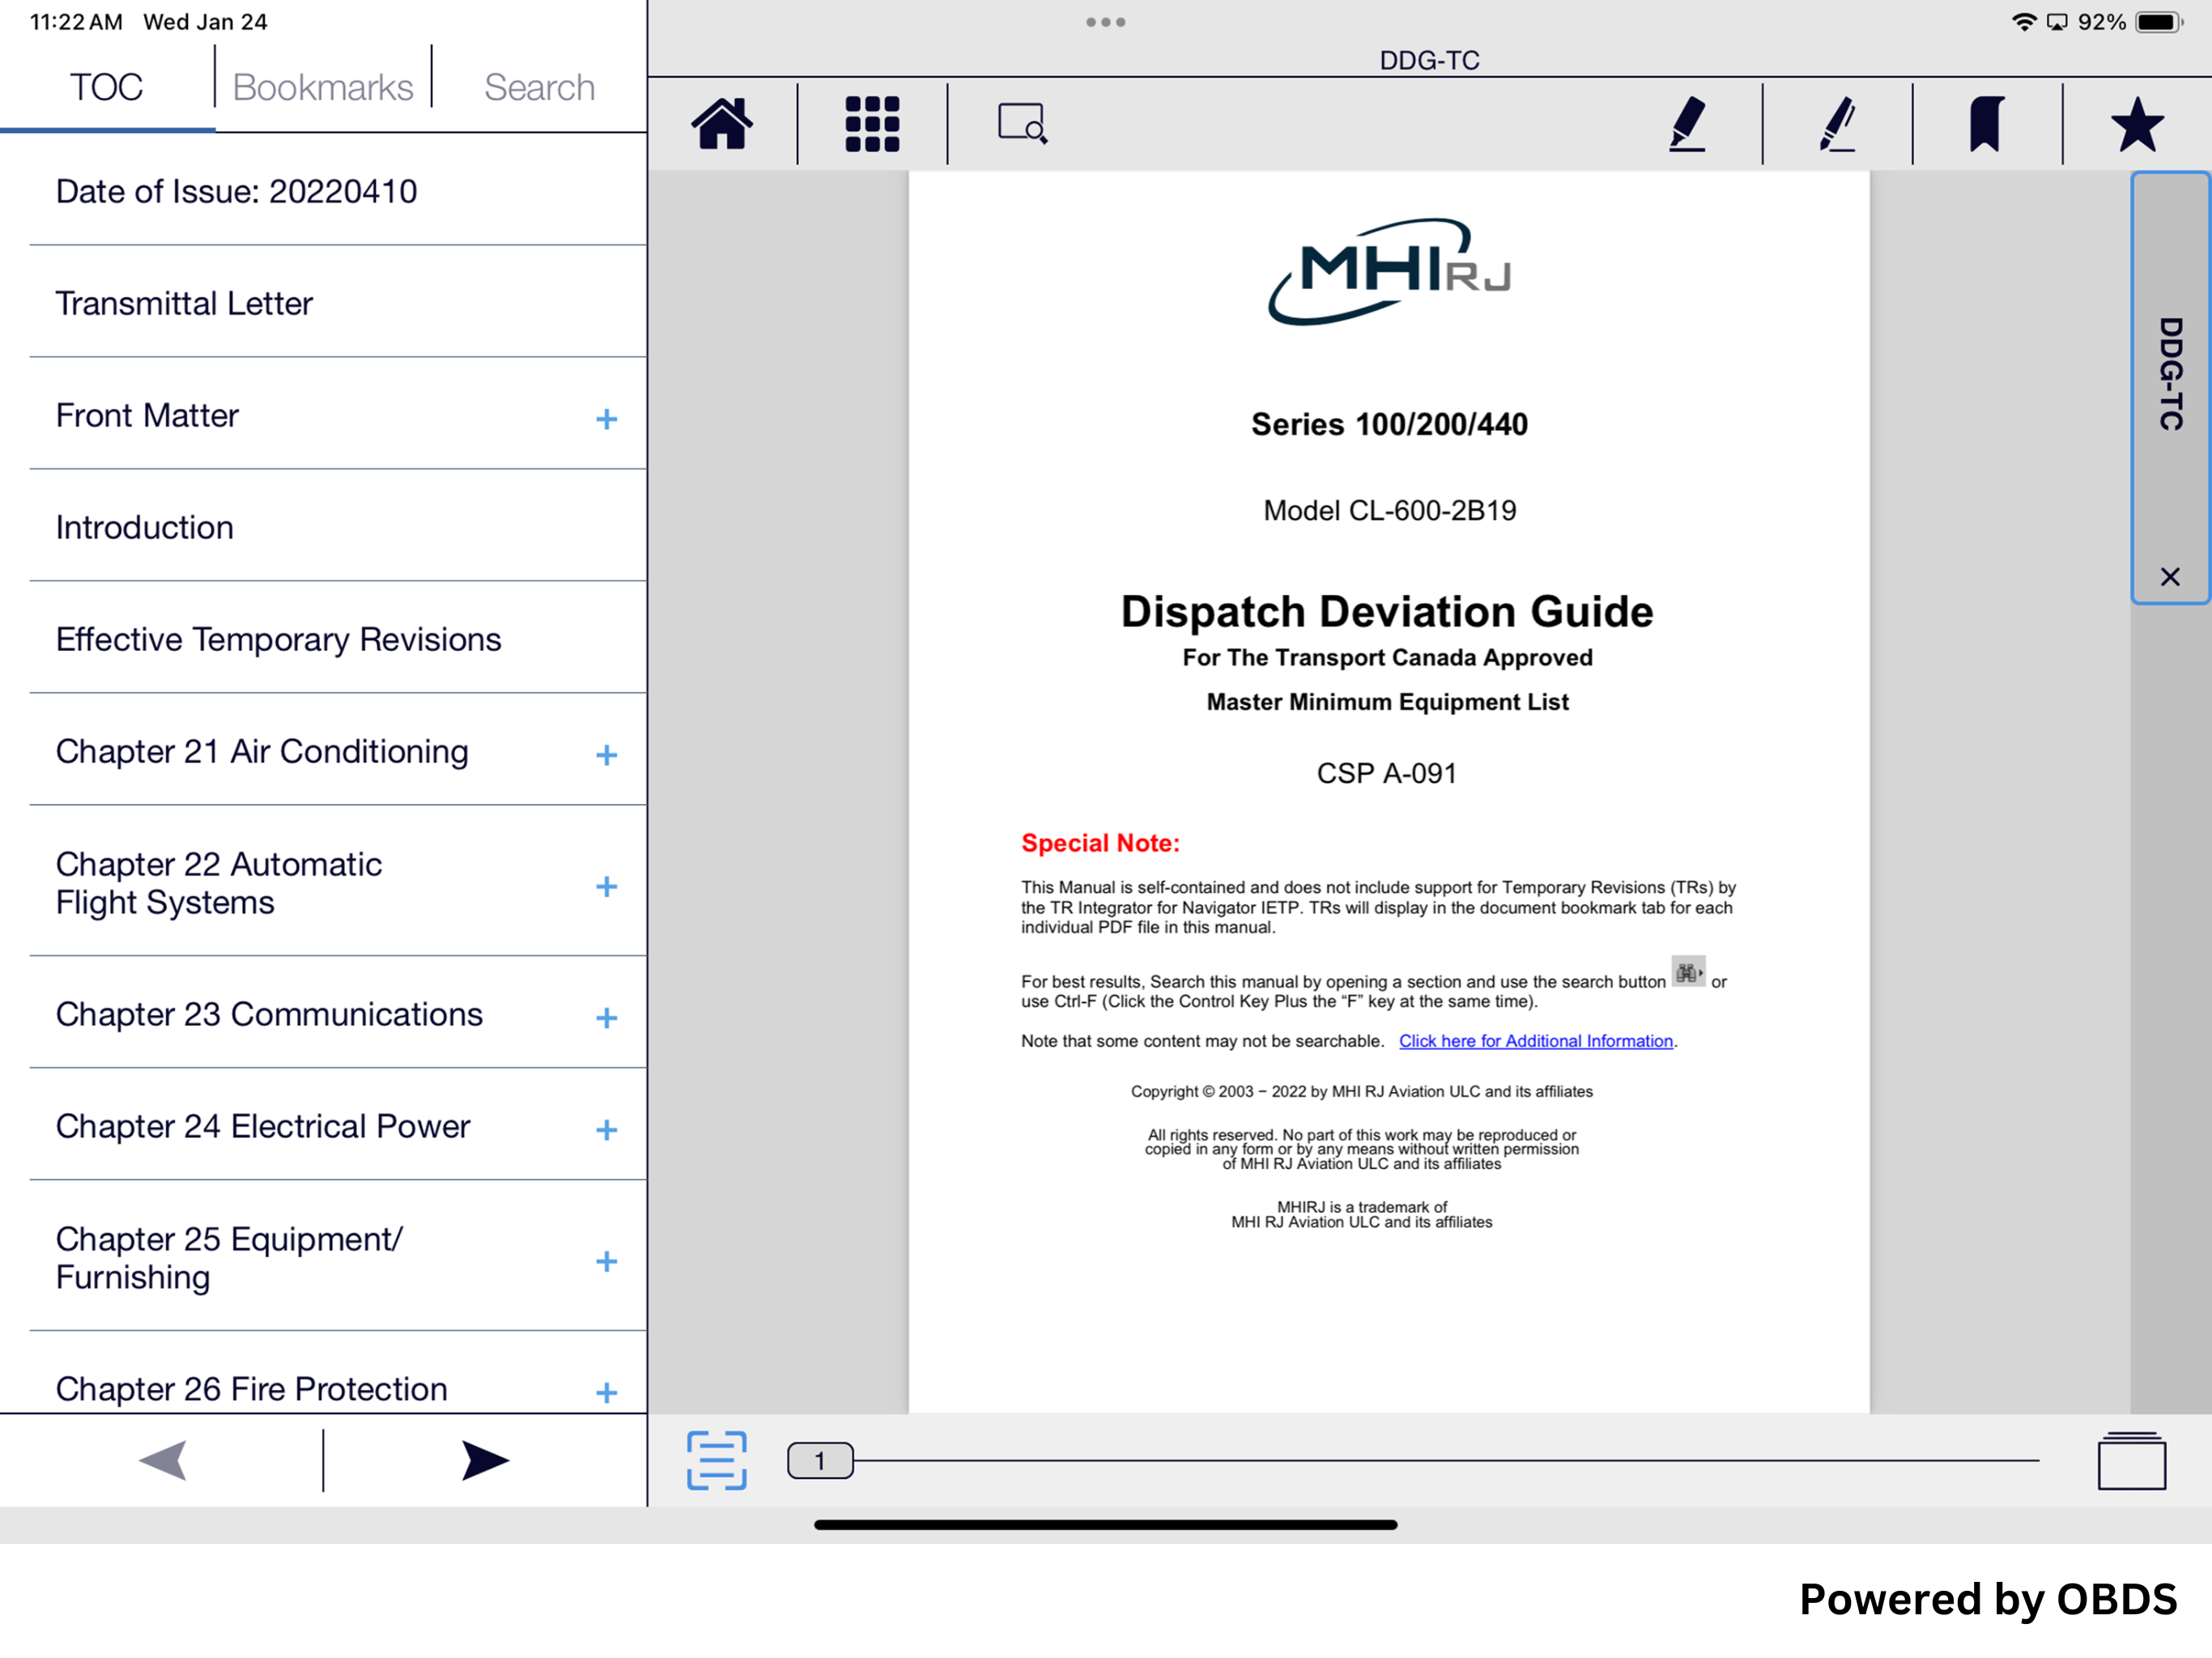Close the DDG-TC side tab
This screenshot has width=2212, height=1658.
point(2169,577)
